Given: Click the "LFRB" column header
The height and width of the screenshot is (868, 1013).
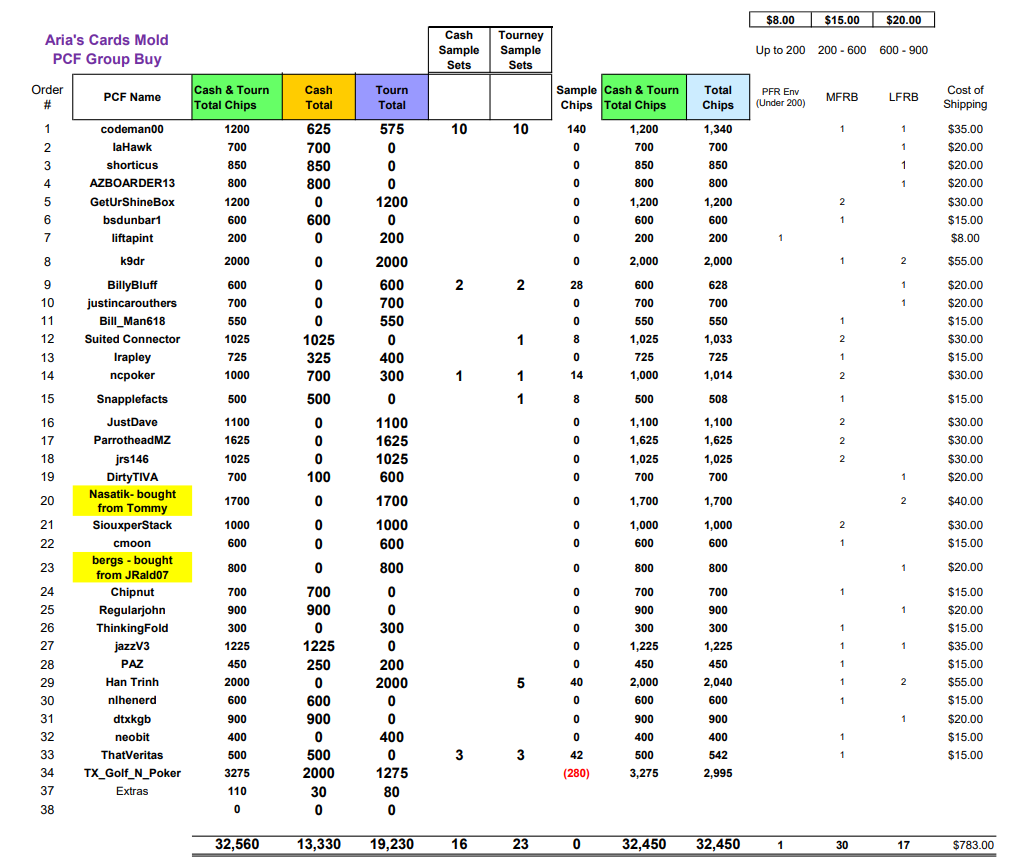Looking at the screenshot, I should [x=903, y=98].
